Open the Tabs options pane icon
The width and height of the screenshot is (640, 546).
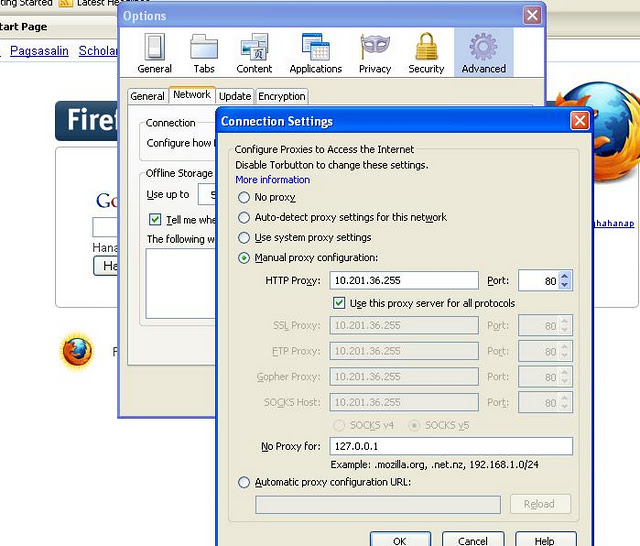pos(204,53)
